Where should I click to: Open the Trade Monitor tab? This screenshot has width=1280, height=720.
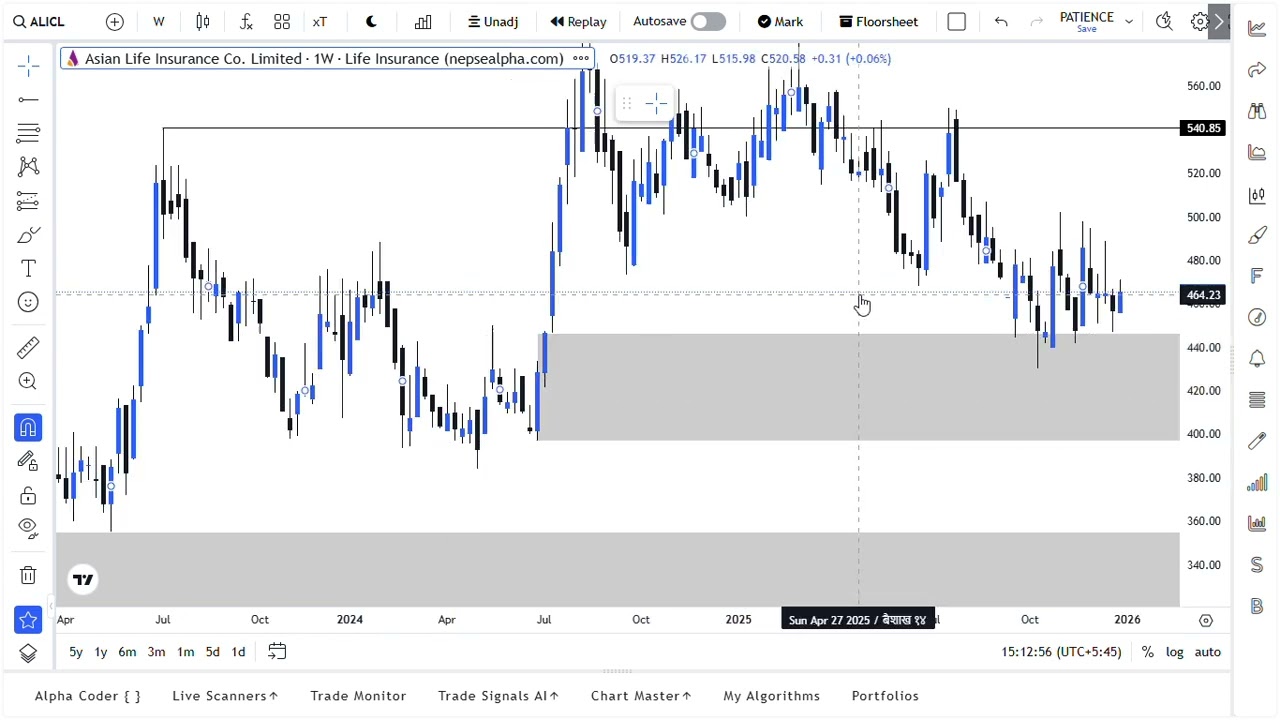[x=358, y=696]
